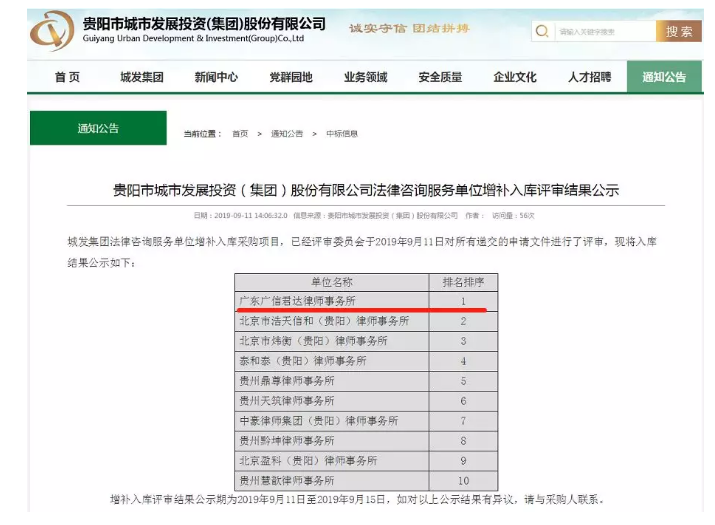Open the 企业文化 navigation item
This screenshot has height=525, width=715.
coord(514,78)
